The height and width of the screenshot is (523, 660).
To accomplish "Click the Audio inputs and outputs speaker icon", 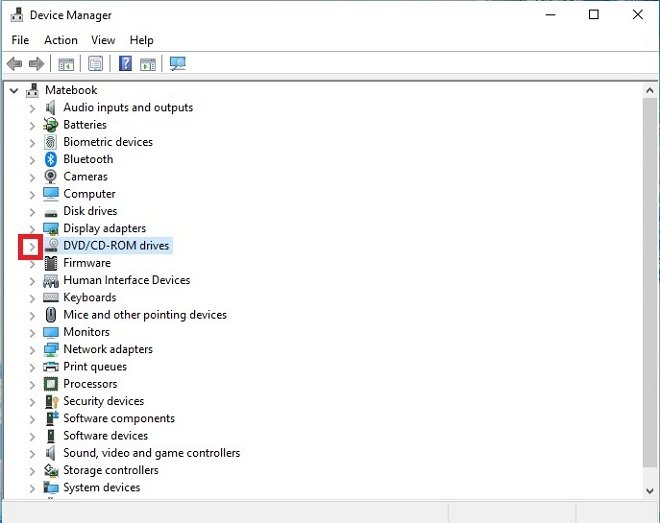I will click(x=51, y=108).
